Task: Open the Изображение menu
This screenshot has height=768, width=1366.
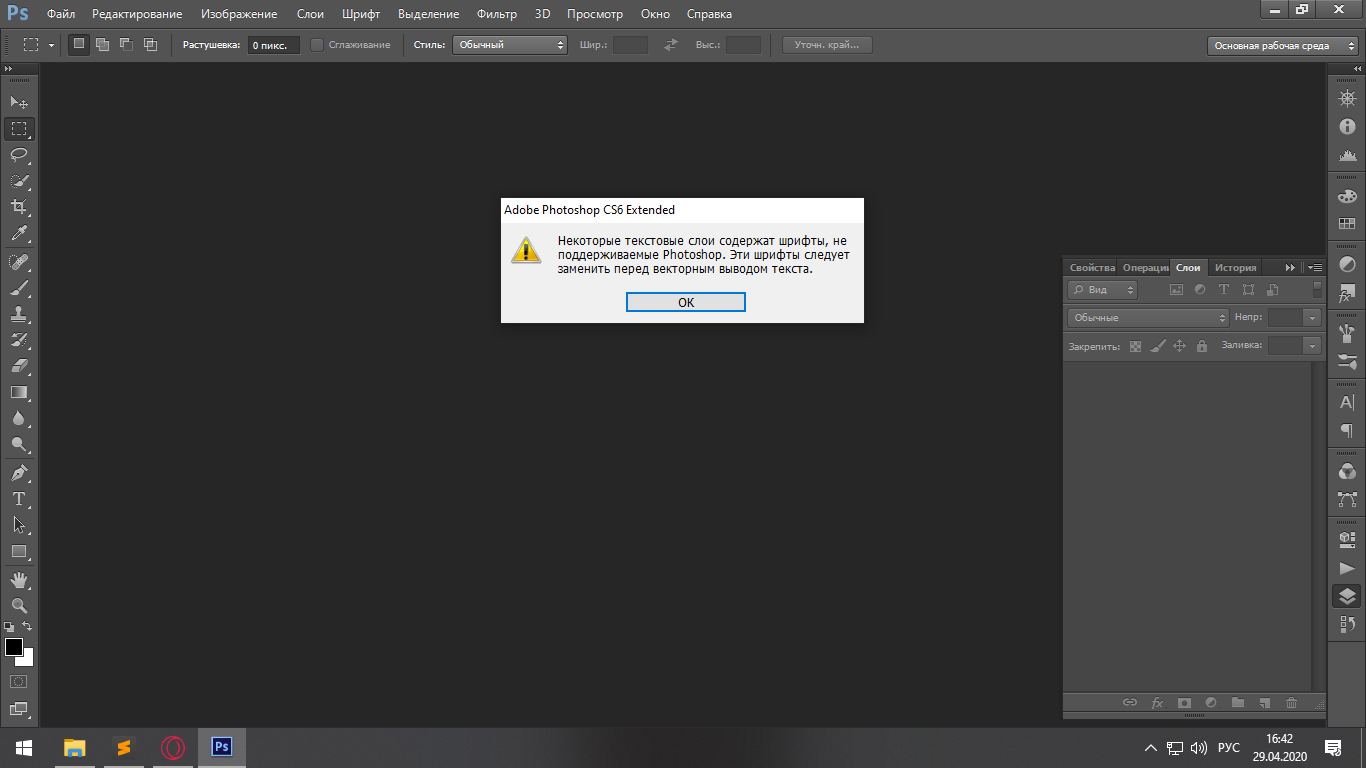Action: point(239,14)
